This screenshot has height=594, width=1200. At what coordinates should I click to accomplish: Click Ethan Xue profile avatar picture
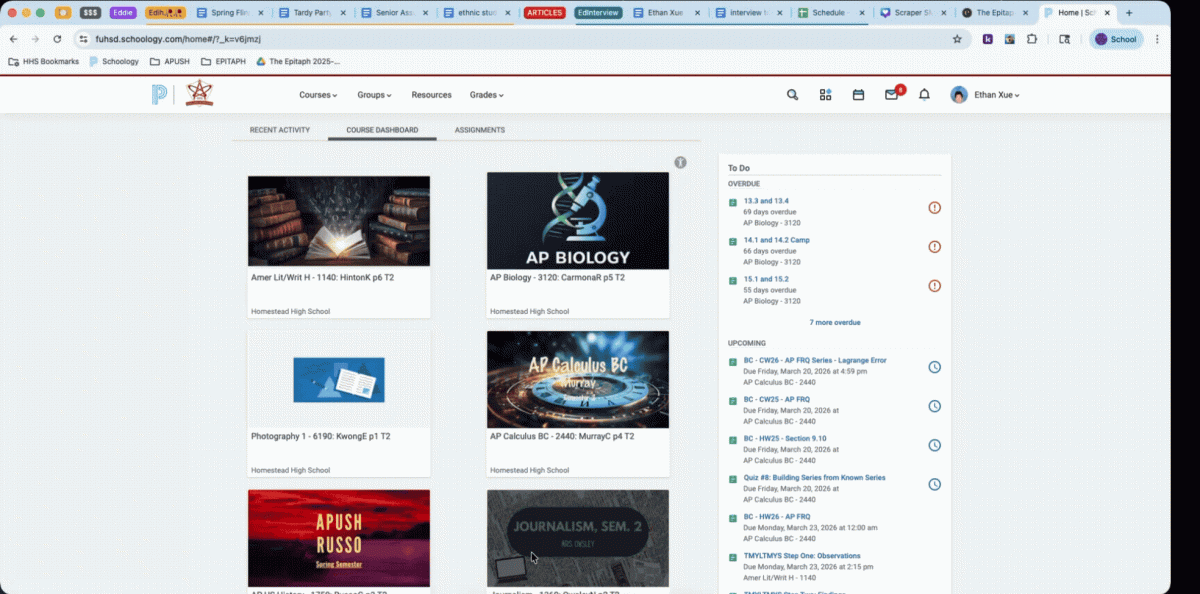pos(959,95)
